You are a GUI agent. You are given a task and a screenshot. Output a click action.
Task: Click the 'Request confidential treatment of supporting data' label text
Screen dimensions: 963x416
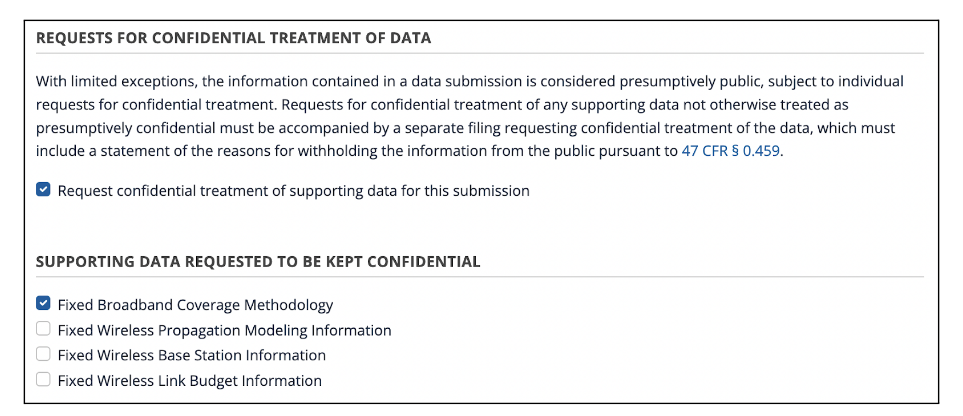coord(293,190)
